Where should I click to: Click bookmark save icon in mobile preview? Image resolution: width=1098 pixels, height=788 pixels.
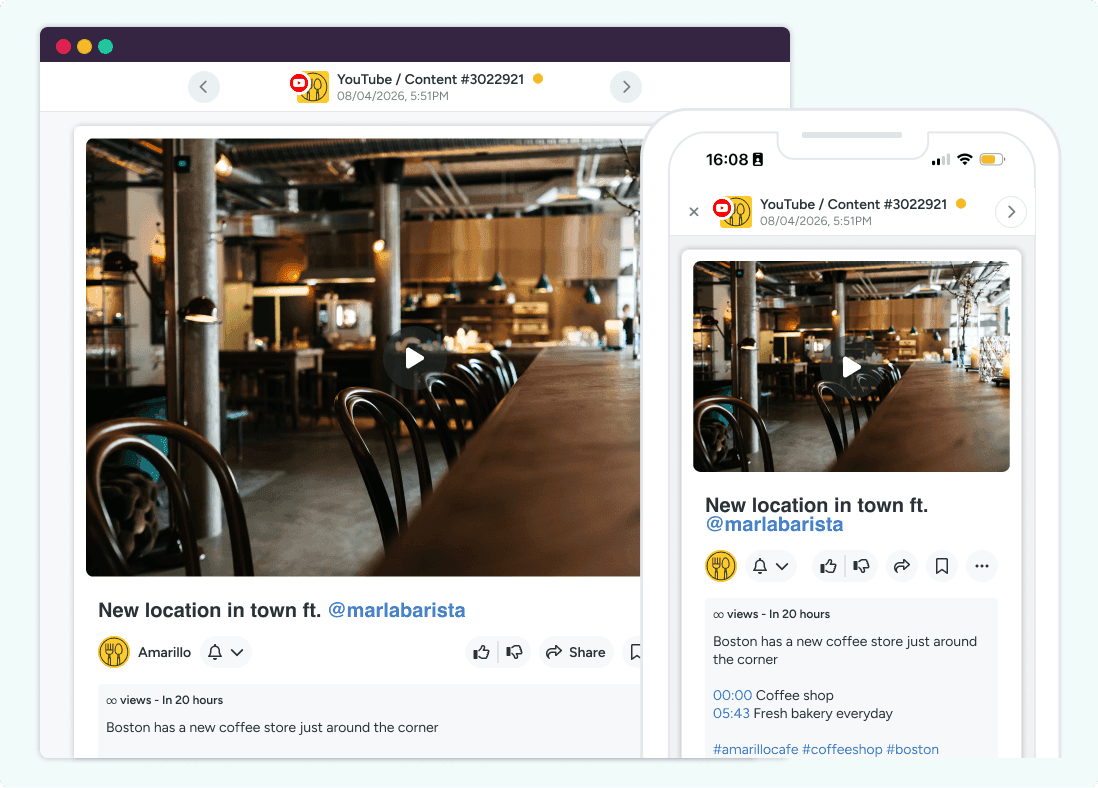pyautogui.click(x=942, y=566)
